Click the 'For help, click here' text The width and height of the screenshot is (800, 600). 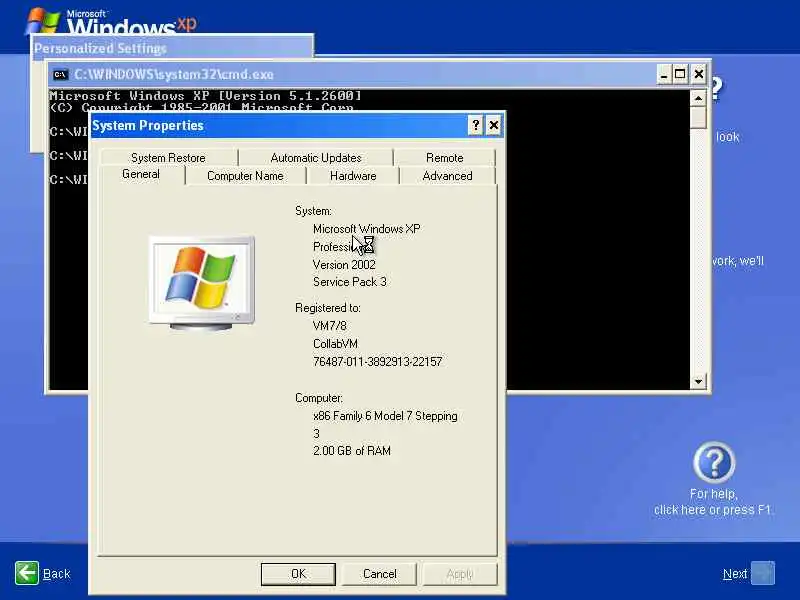coord(713,502)
